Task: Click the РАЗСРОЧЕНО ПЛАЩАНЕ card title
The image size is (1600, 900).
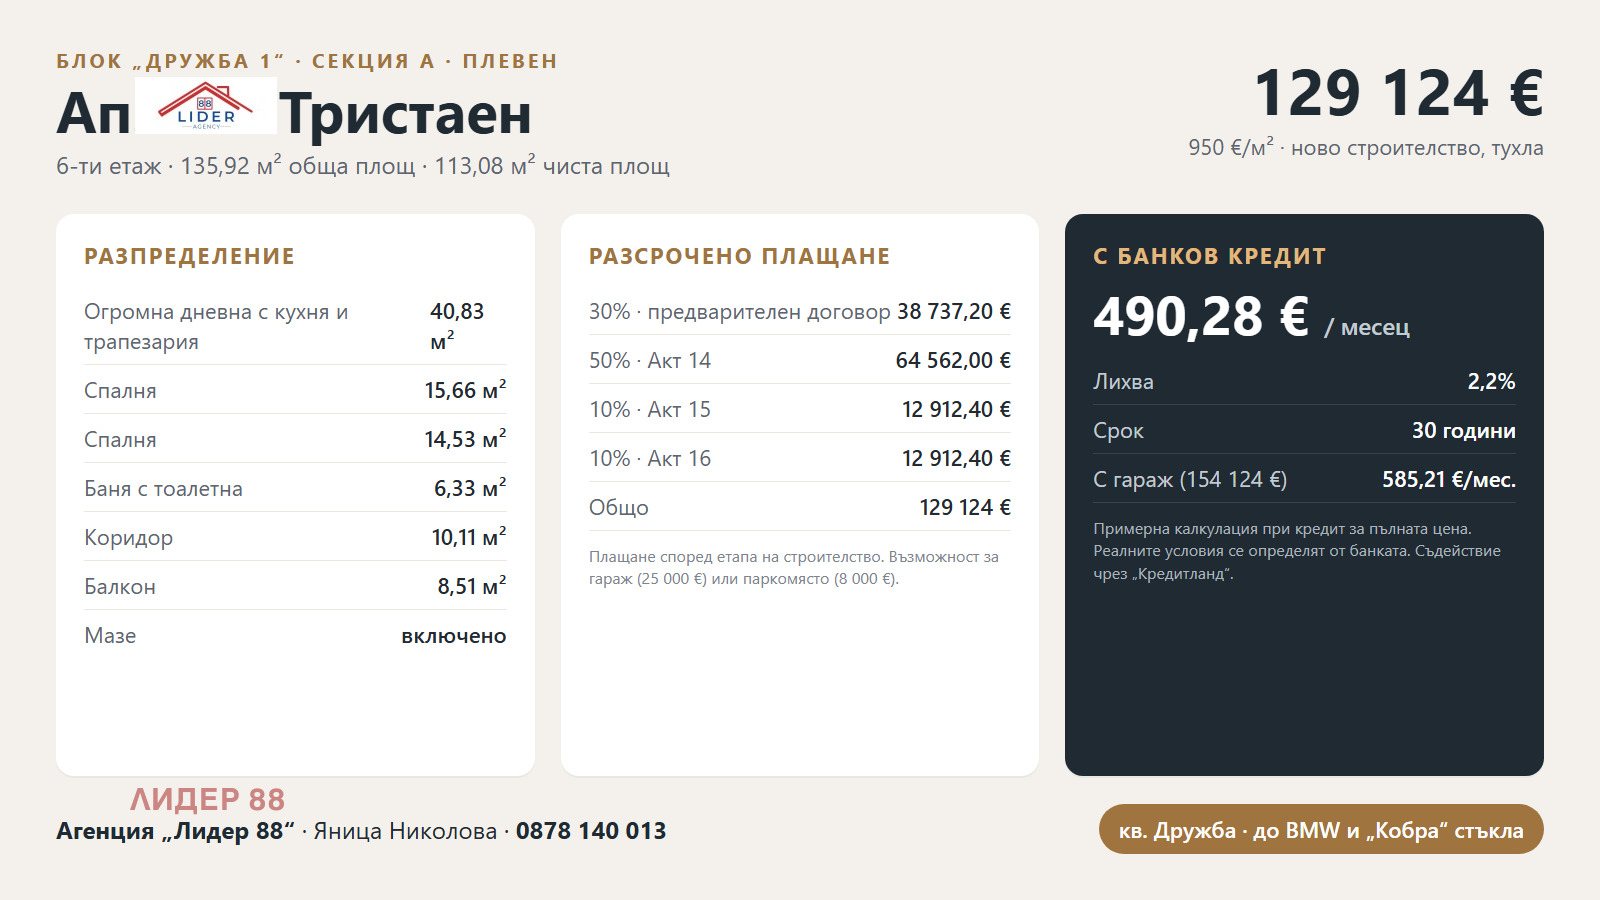Action: pos(739,256)
